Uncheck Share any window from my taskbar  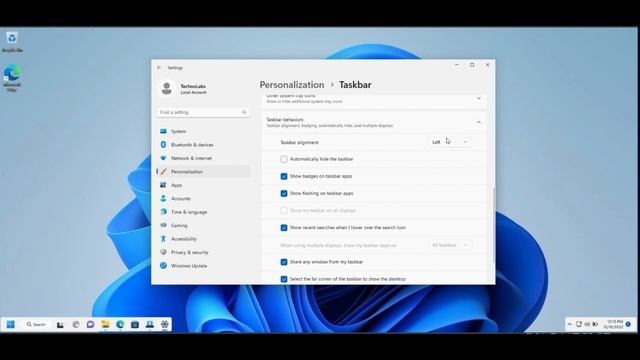[284, 262]
